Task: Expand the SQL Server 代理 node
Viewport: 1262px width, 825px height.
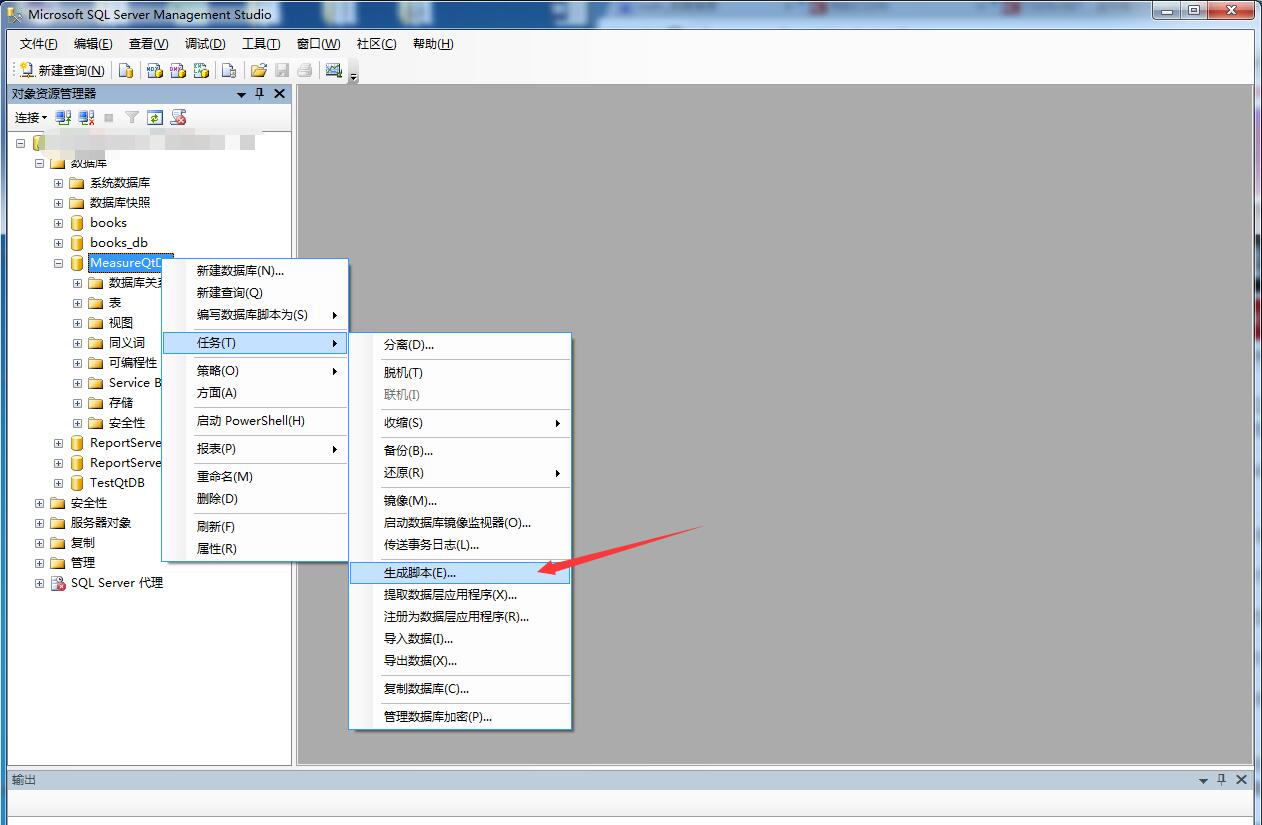Action: 39,583
